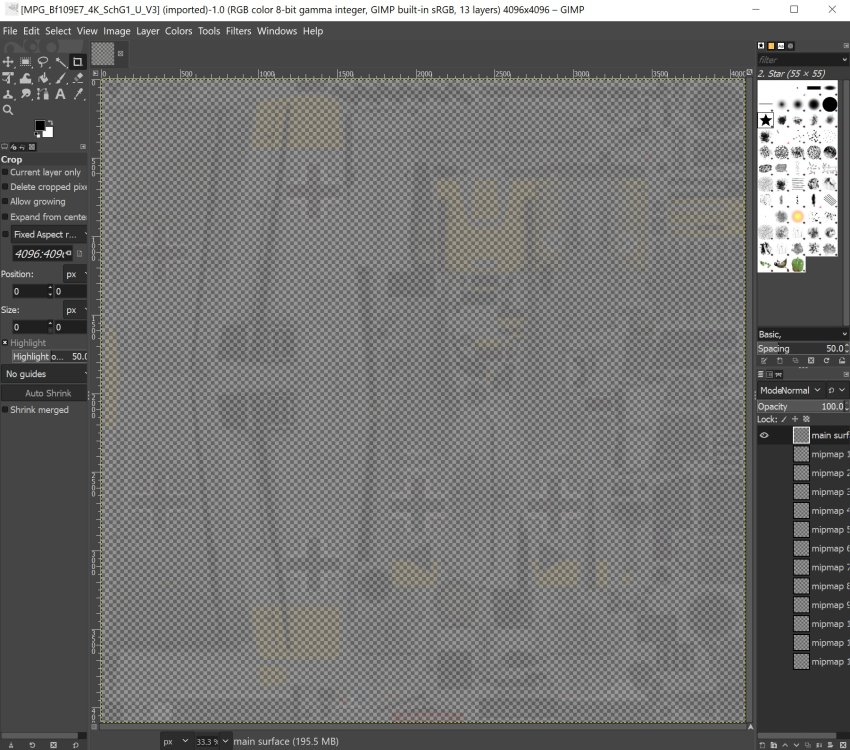Screen dimensions: 850x750
Task: Select the Move tool in toolbox
Action: [8, 62]
